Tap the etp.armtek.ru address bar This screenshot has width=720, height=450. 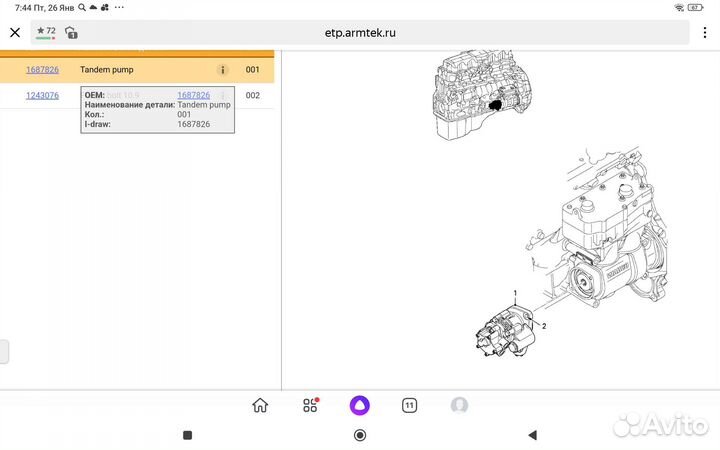[x=360, y=33]
